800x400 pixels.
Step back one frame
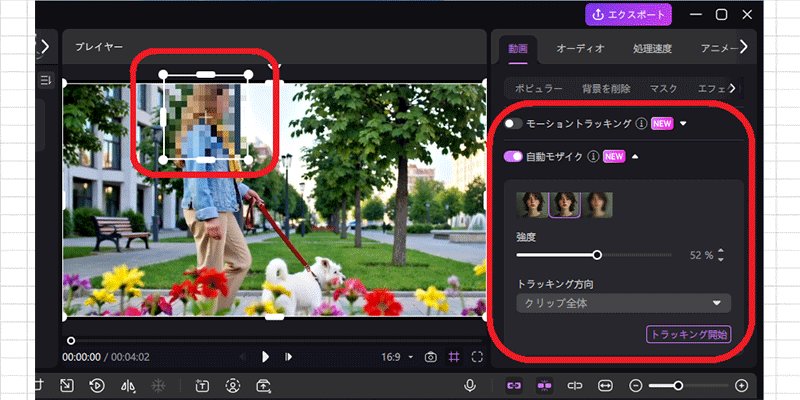click(x=243, y=357)
